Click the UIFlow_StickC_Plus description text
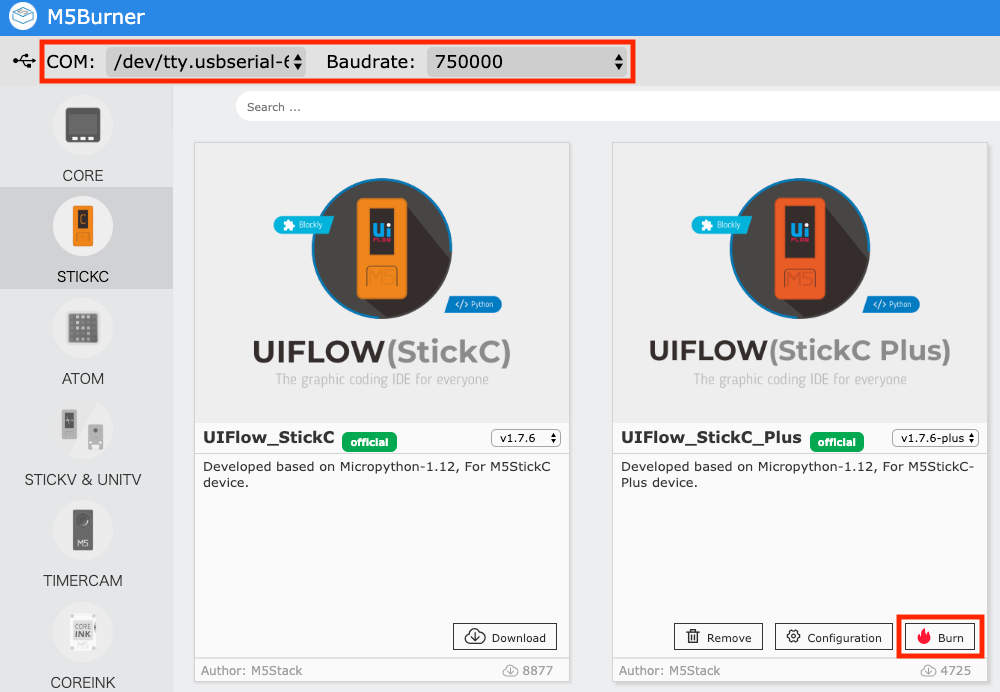This screenshot has height=692, width=1000. [797, 475]
